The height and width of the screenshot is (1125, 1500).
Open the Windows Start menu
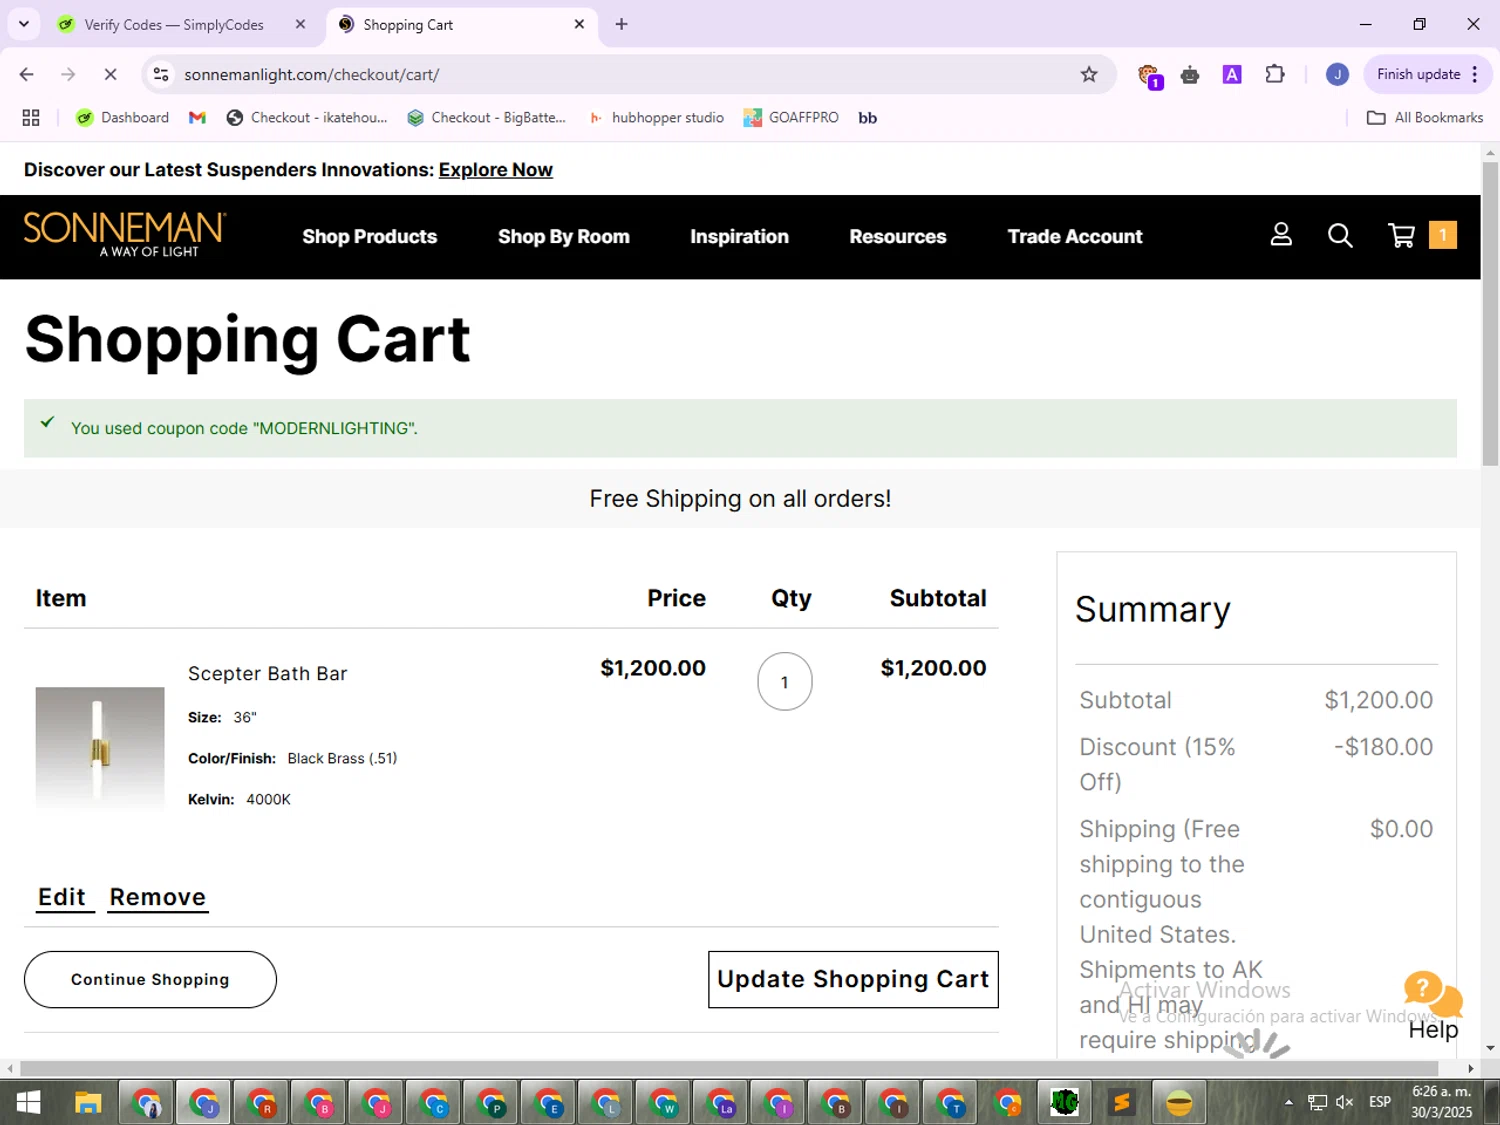pyautogui.click(x=28, y=1103)
